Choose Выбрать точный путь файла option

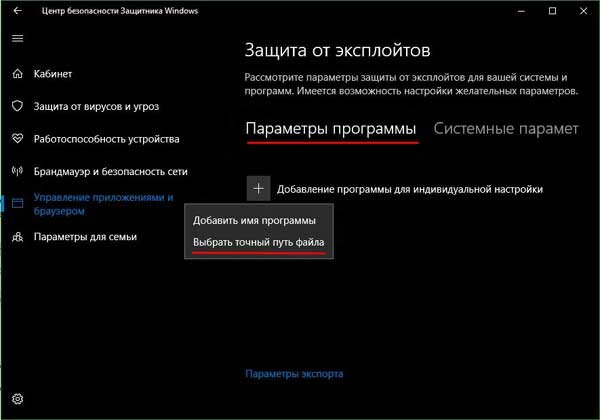point(259,243)
